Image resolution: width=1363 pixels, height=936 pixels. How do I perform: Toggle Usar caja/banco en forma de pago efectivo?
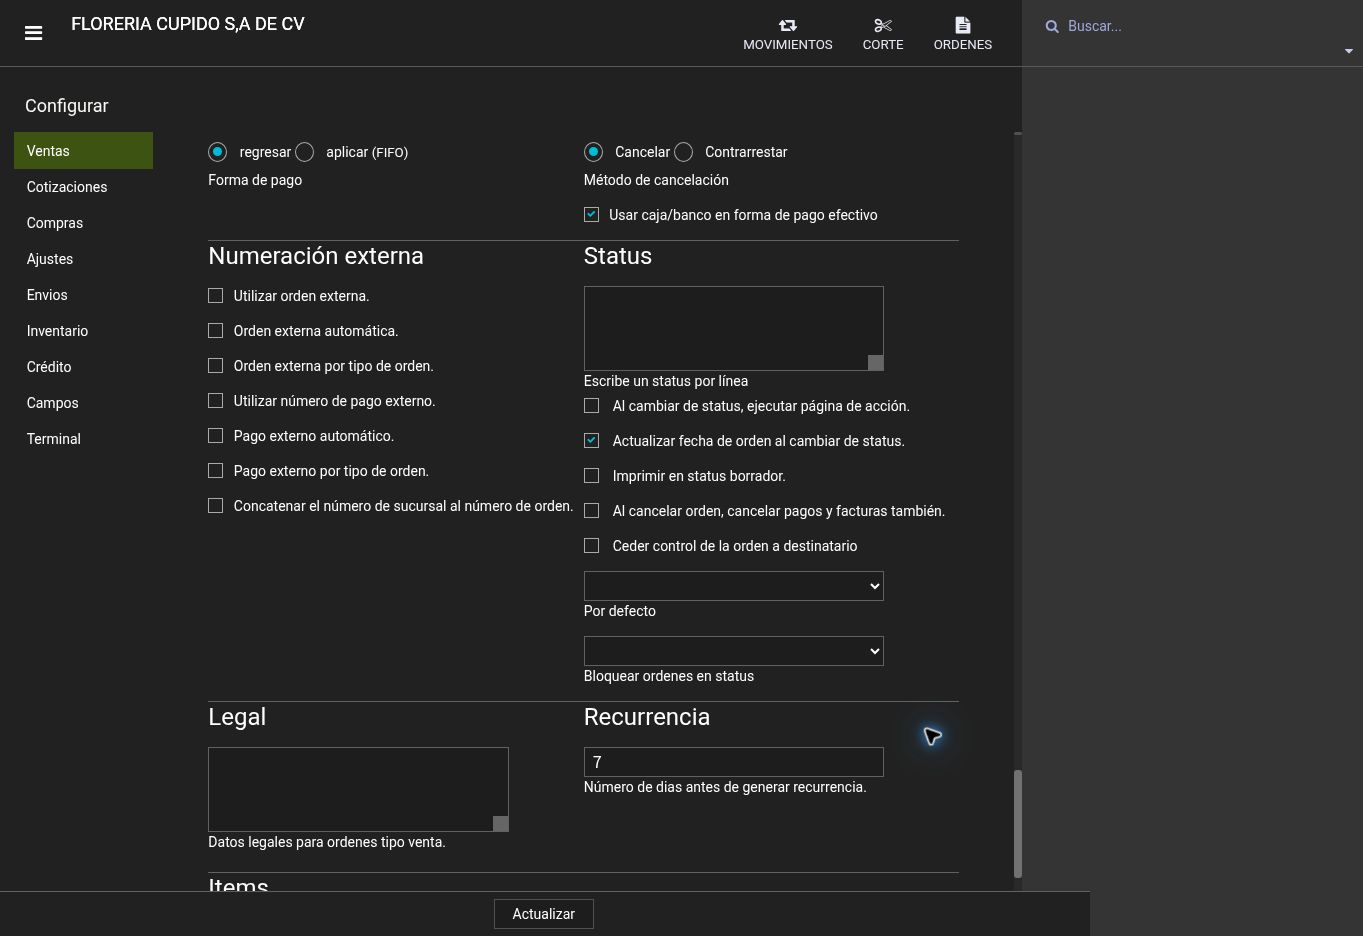tap(591, 214)
